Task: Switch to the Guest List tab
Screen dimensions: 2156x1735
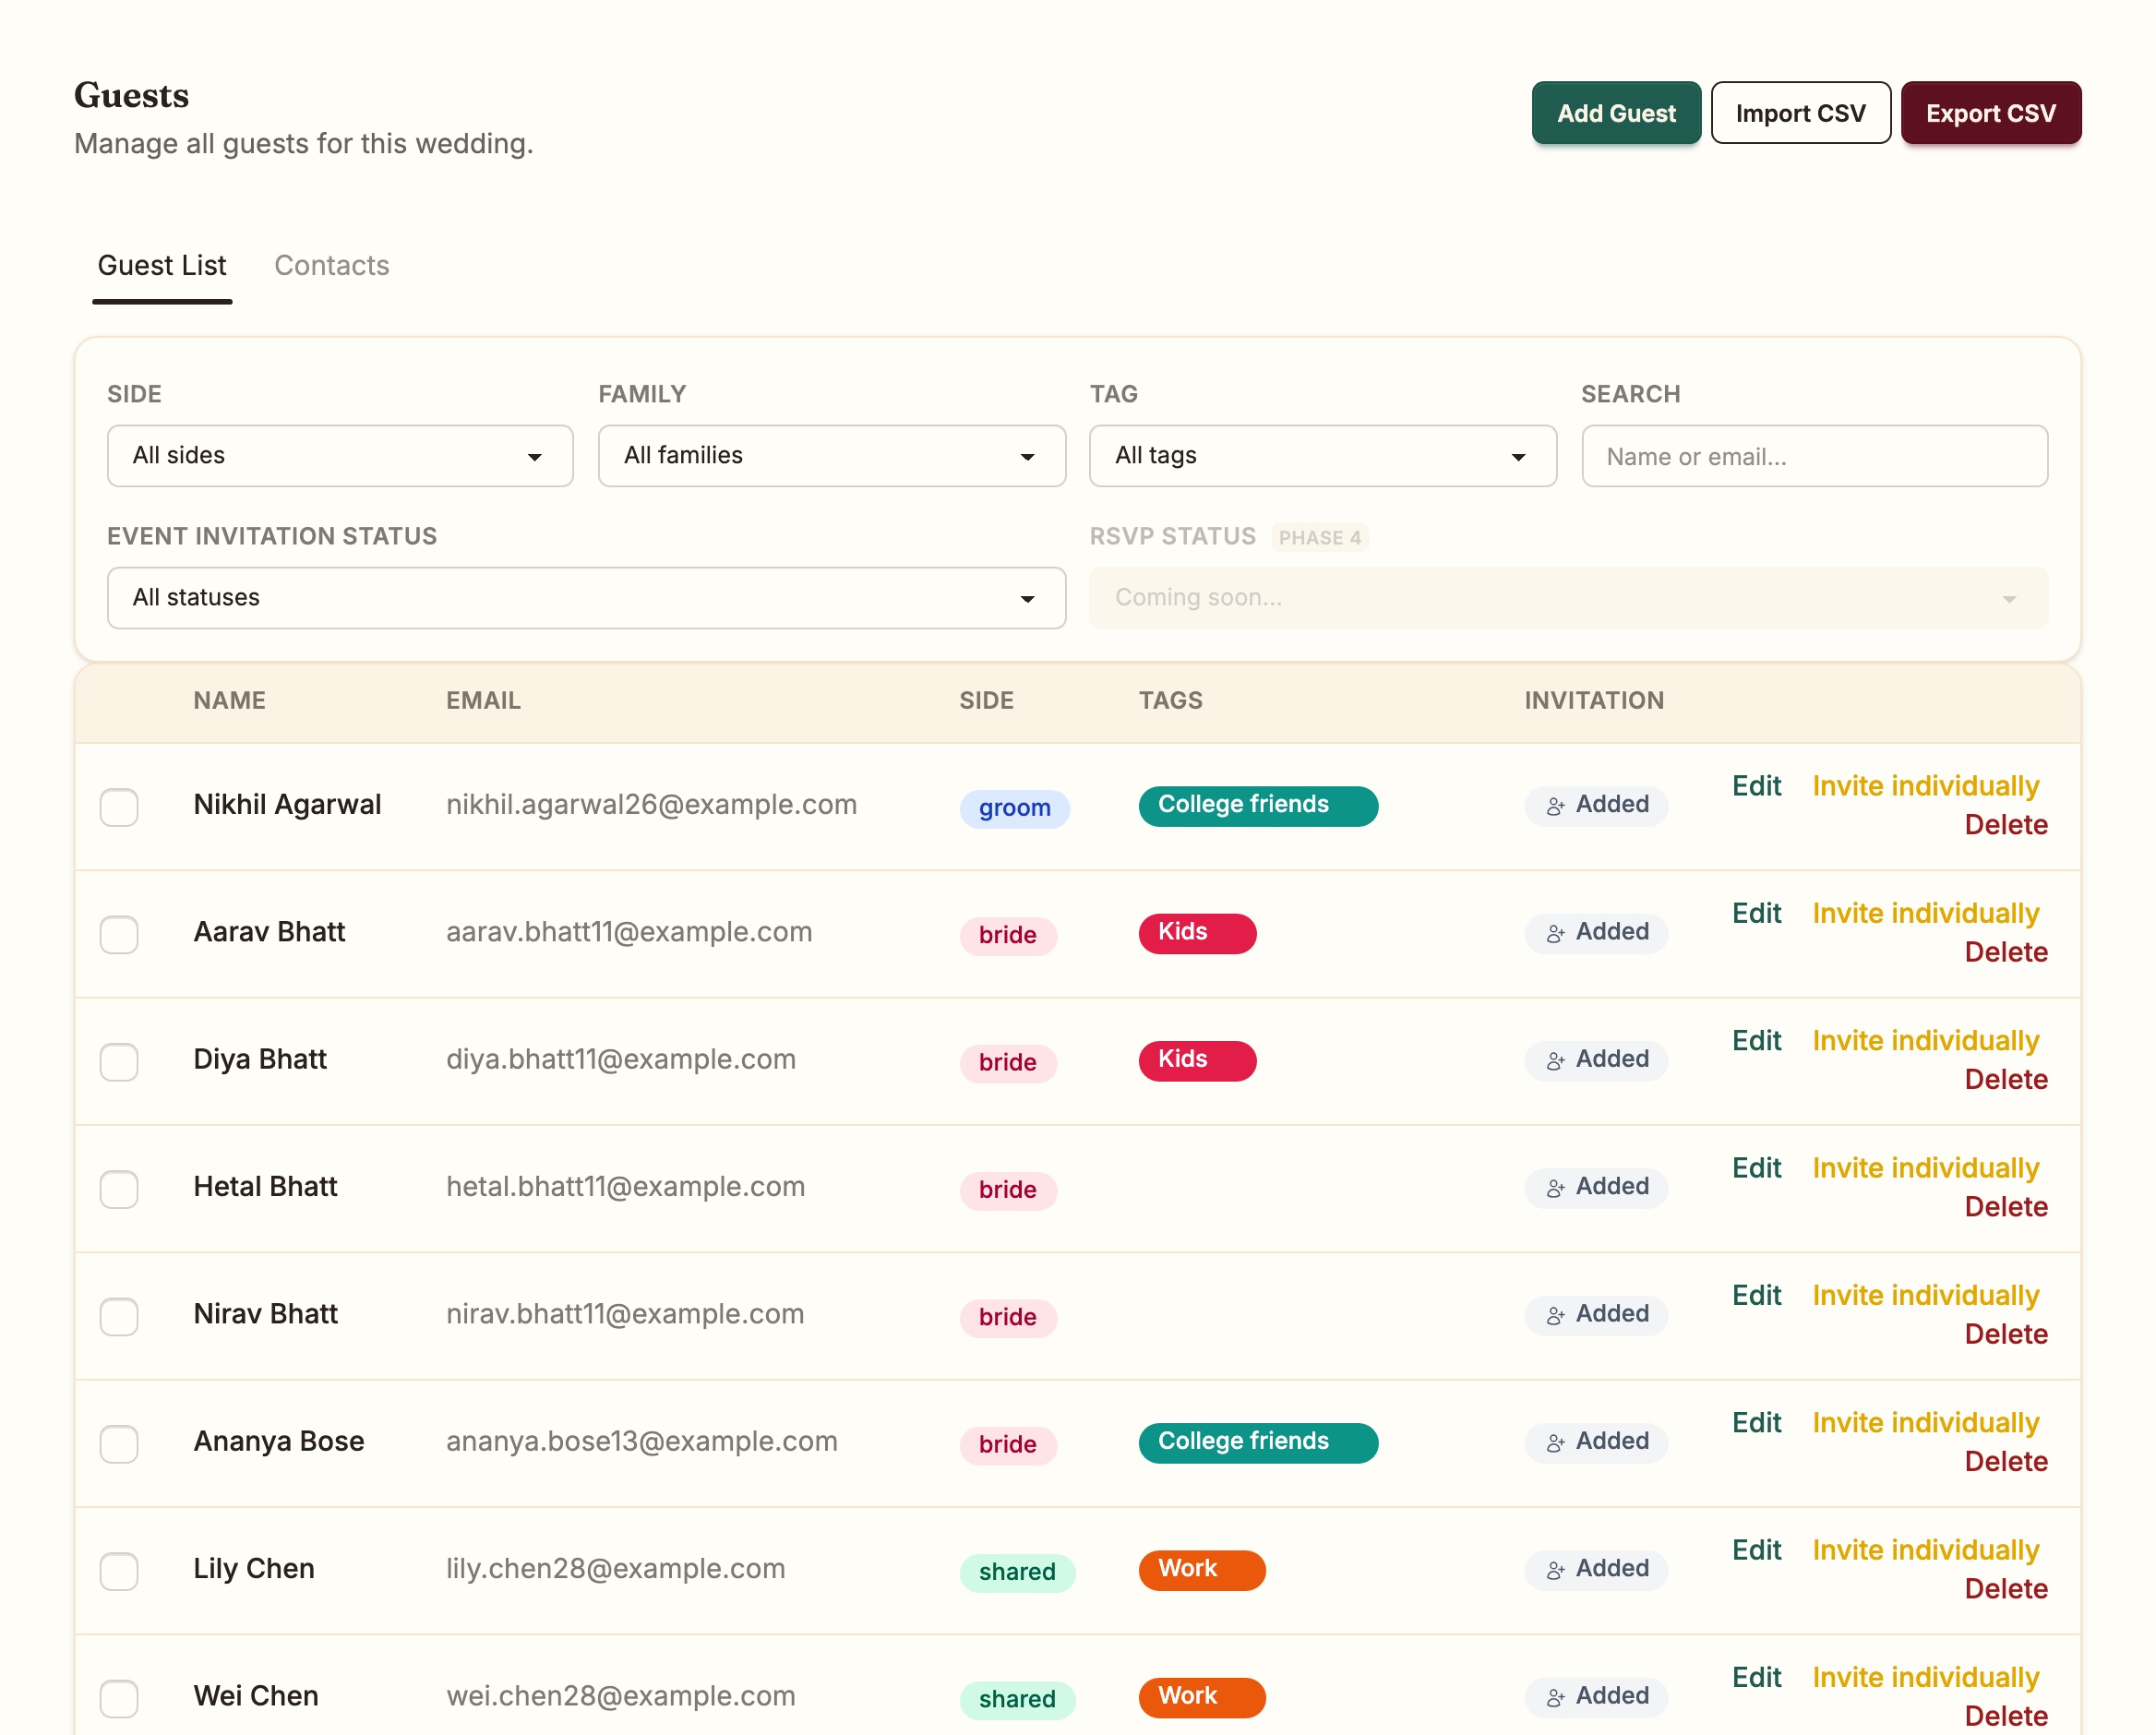Action: click(162, 265)
